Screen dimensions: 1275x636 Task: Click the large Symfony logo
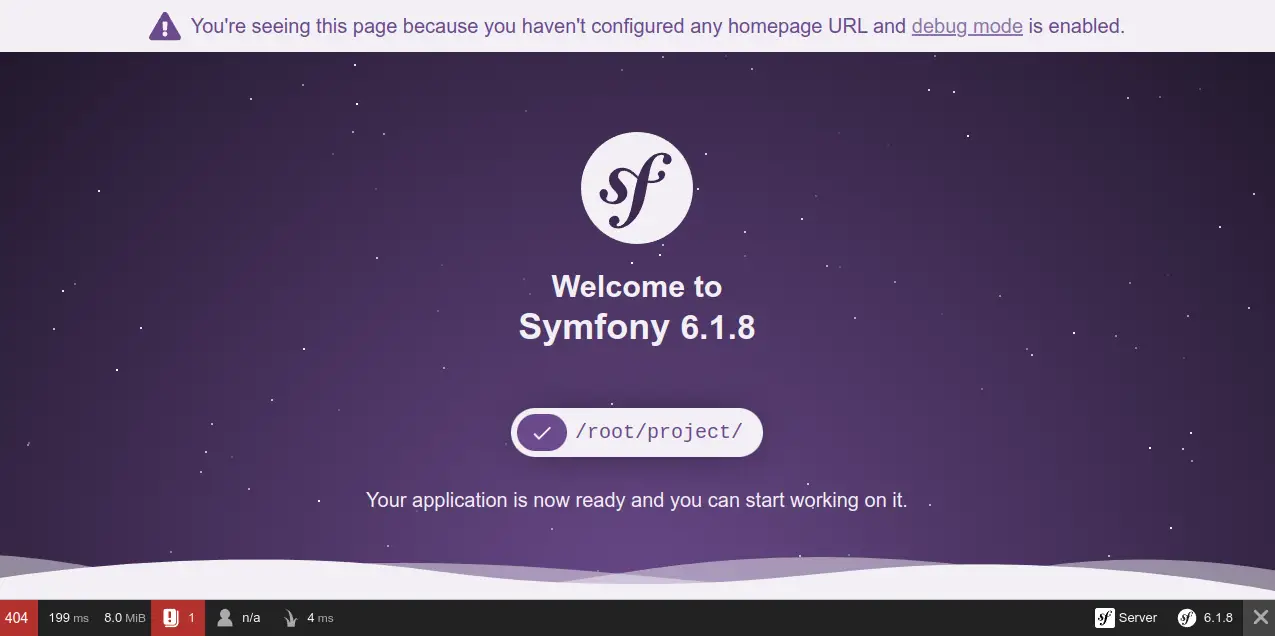(x=637, y=187)
